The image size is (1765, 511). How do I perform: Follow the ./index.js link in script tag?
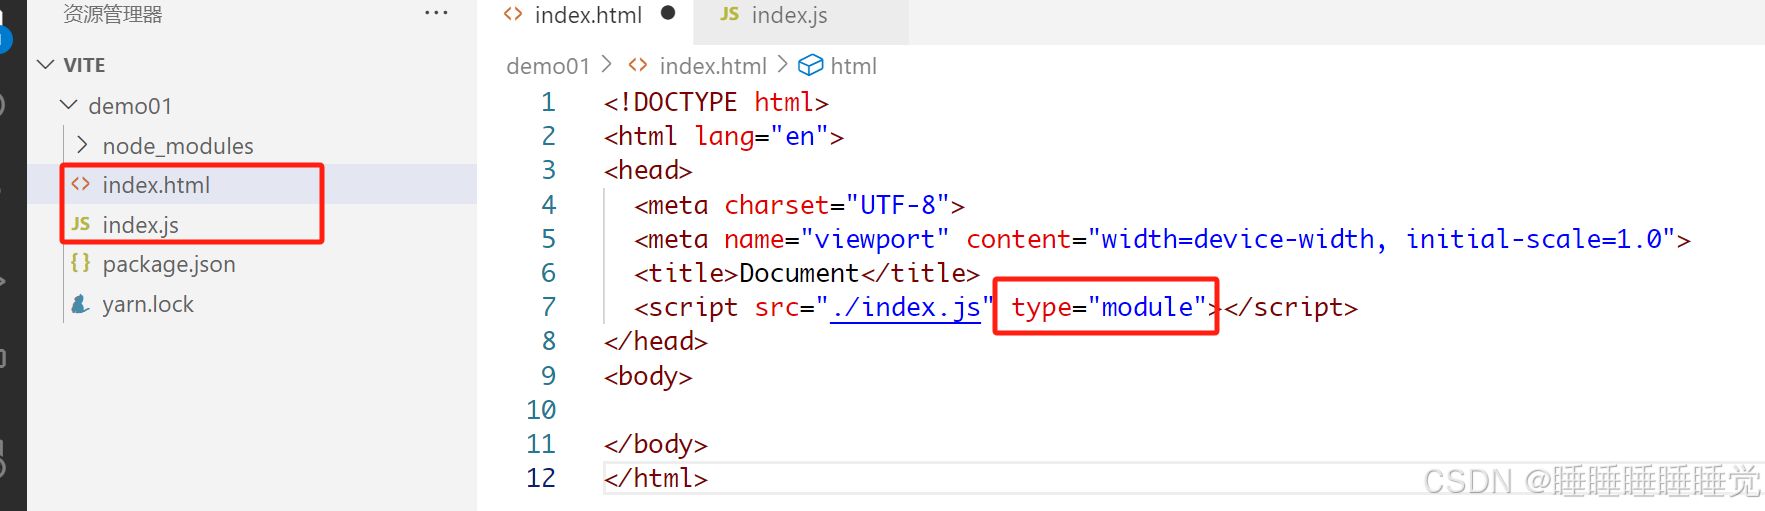tap(906, 307)
